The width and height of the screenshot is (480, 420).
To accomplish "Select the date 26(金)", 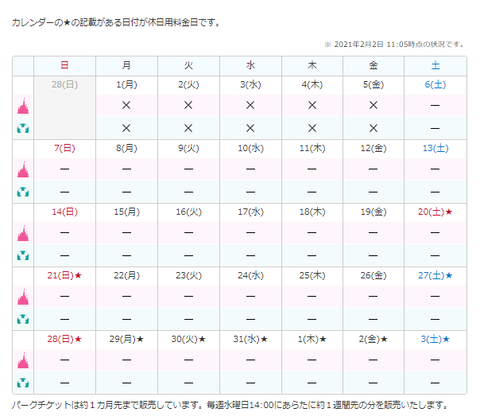I will [x=373, y=276].
